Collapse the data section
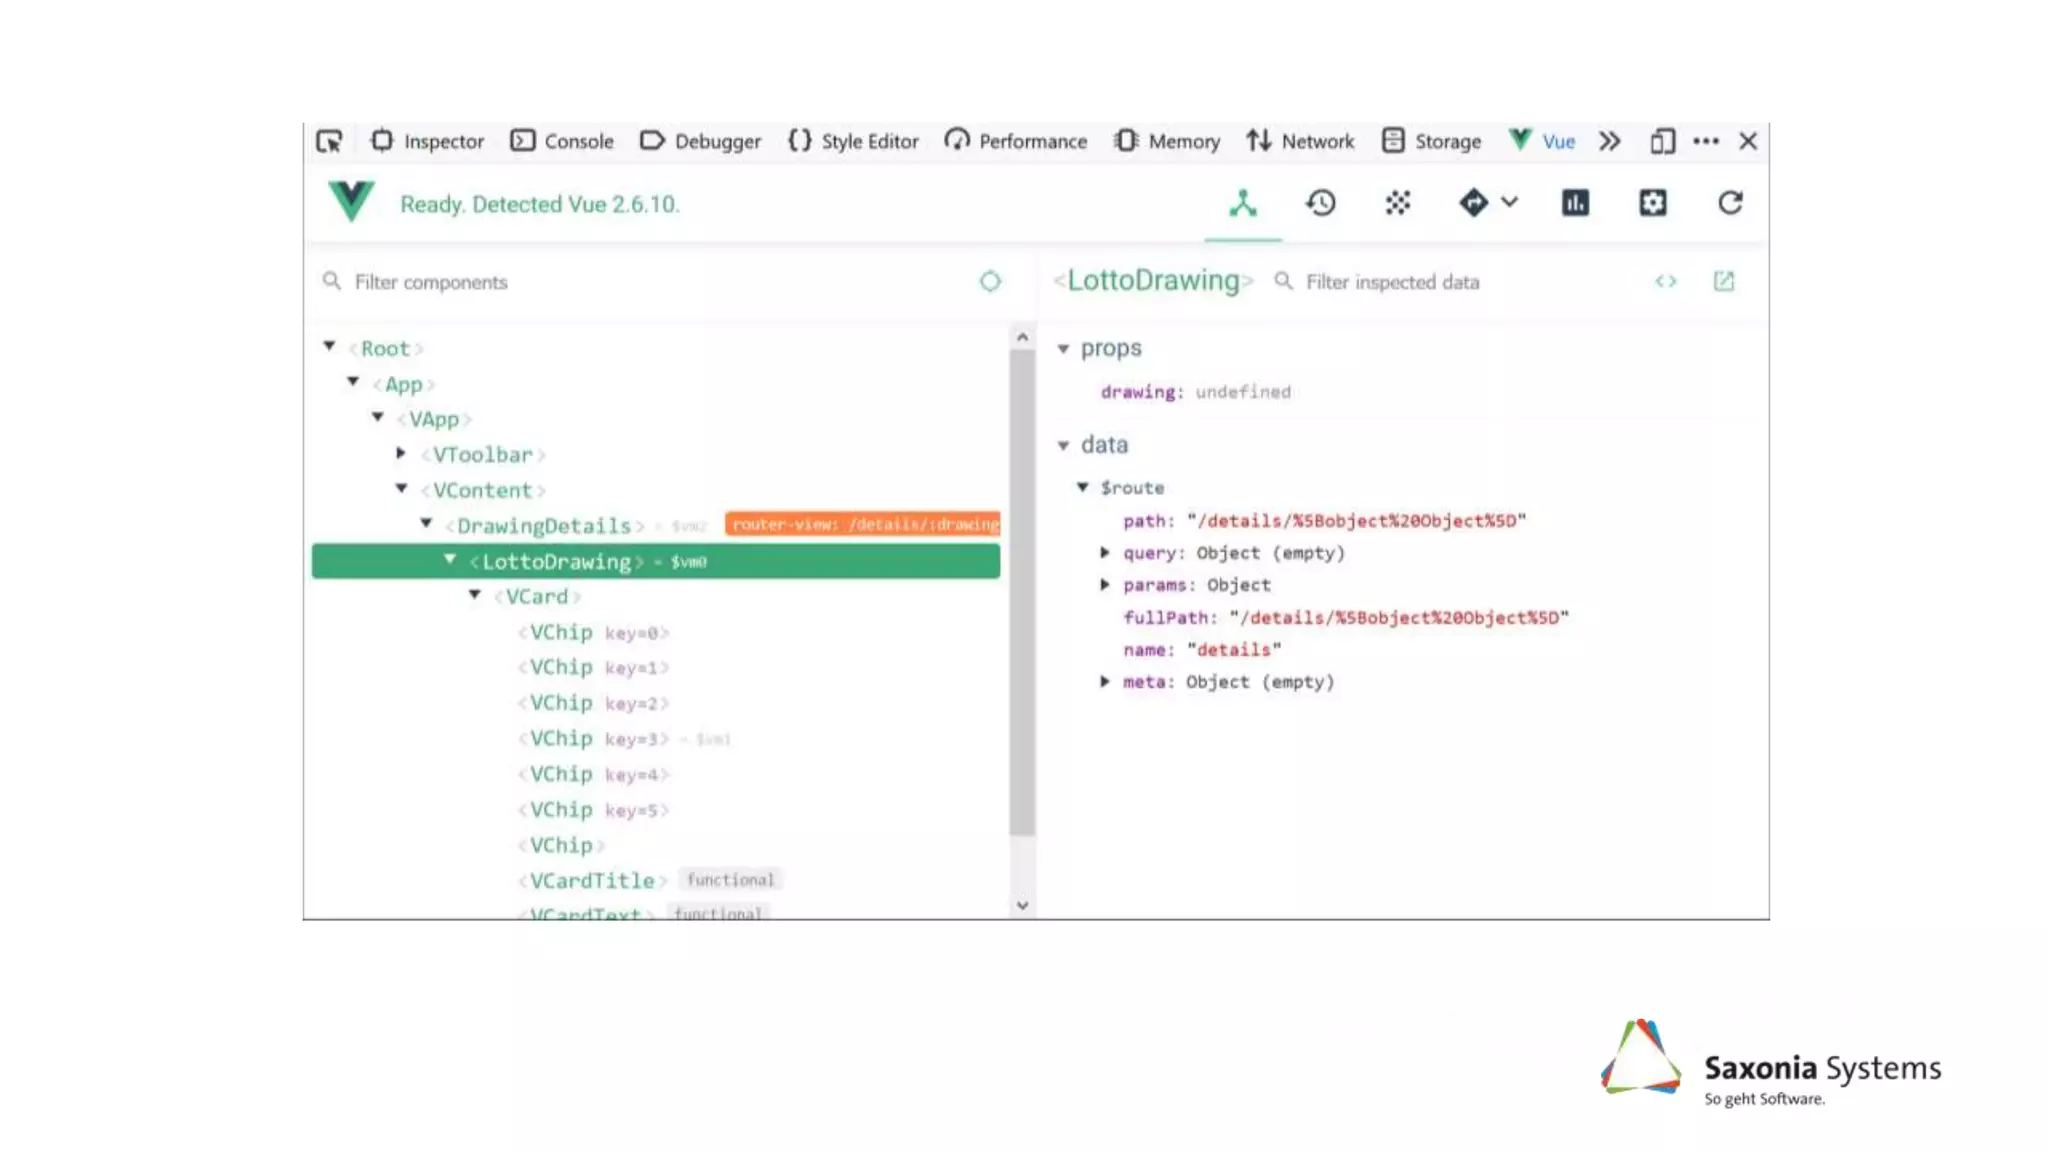The image size is (2048, 1152). tap(1063, 445)
